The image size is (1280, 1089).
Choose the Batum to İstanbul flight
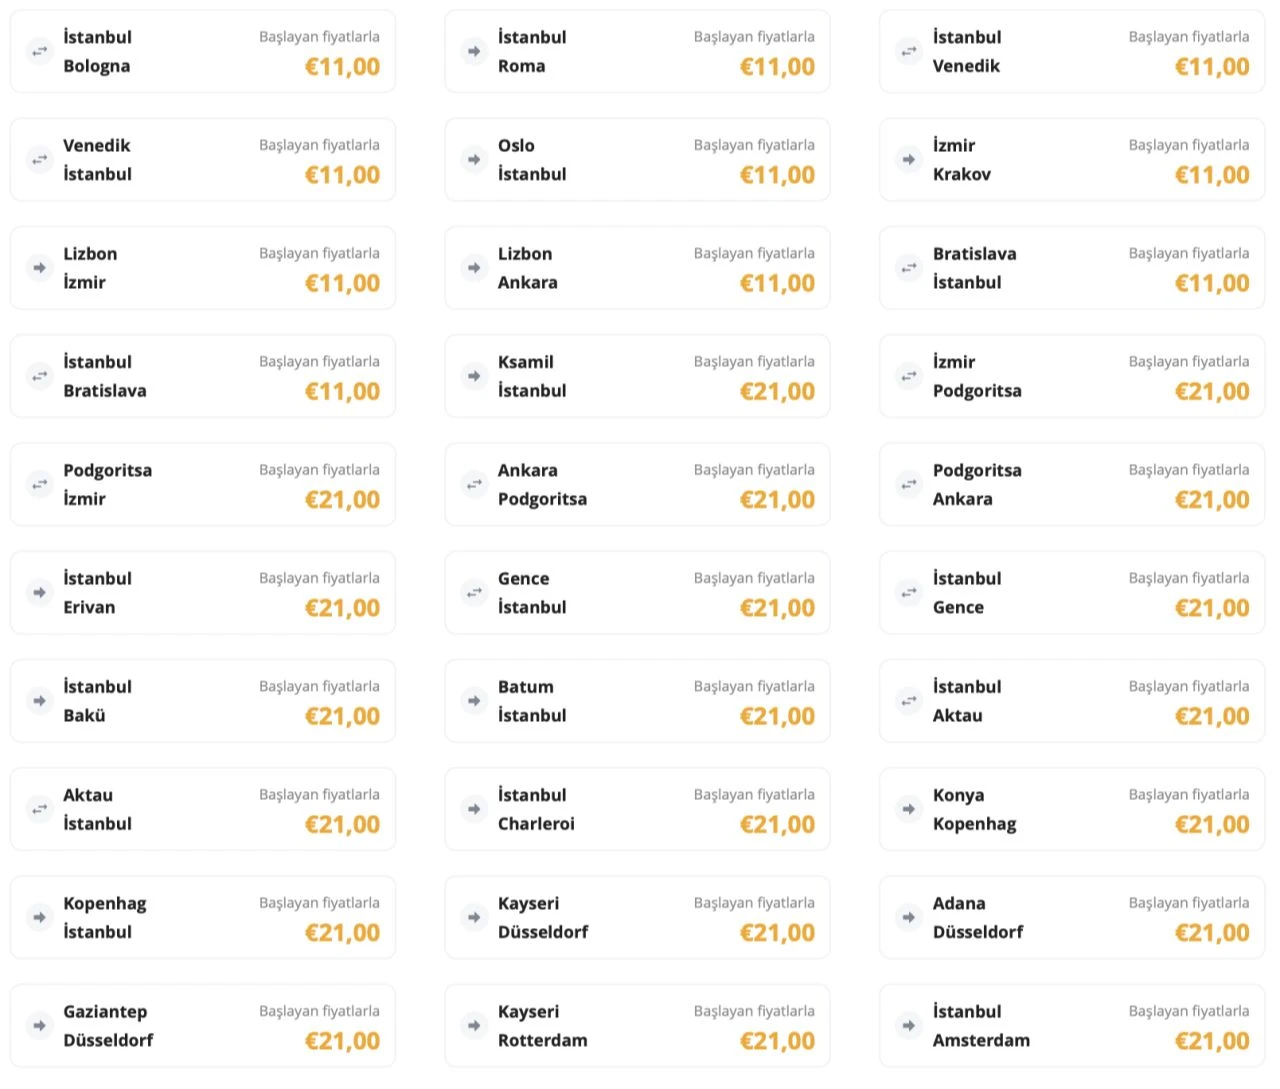pos(637,701)
